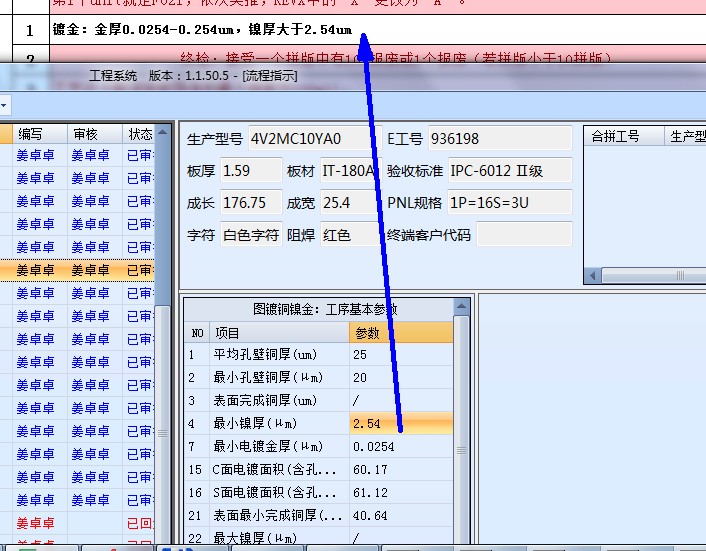Focus the empty 终端客户代码 field
The image size is (706, 551).
(524, 235)
